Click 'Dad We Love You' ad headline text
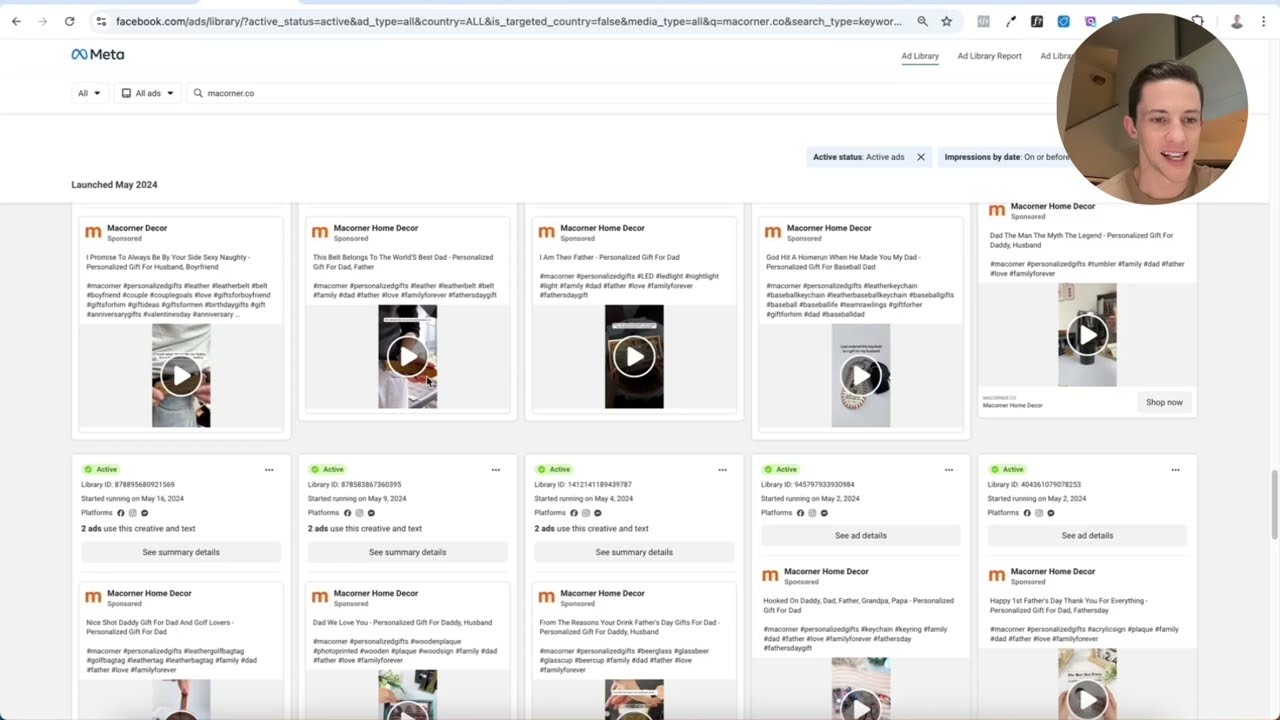This screenshot has height=720, width=1280. coord(402,622)
